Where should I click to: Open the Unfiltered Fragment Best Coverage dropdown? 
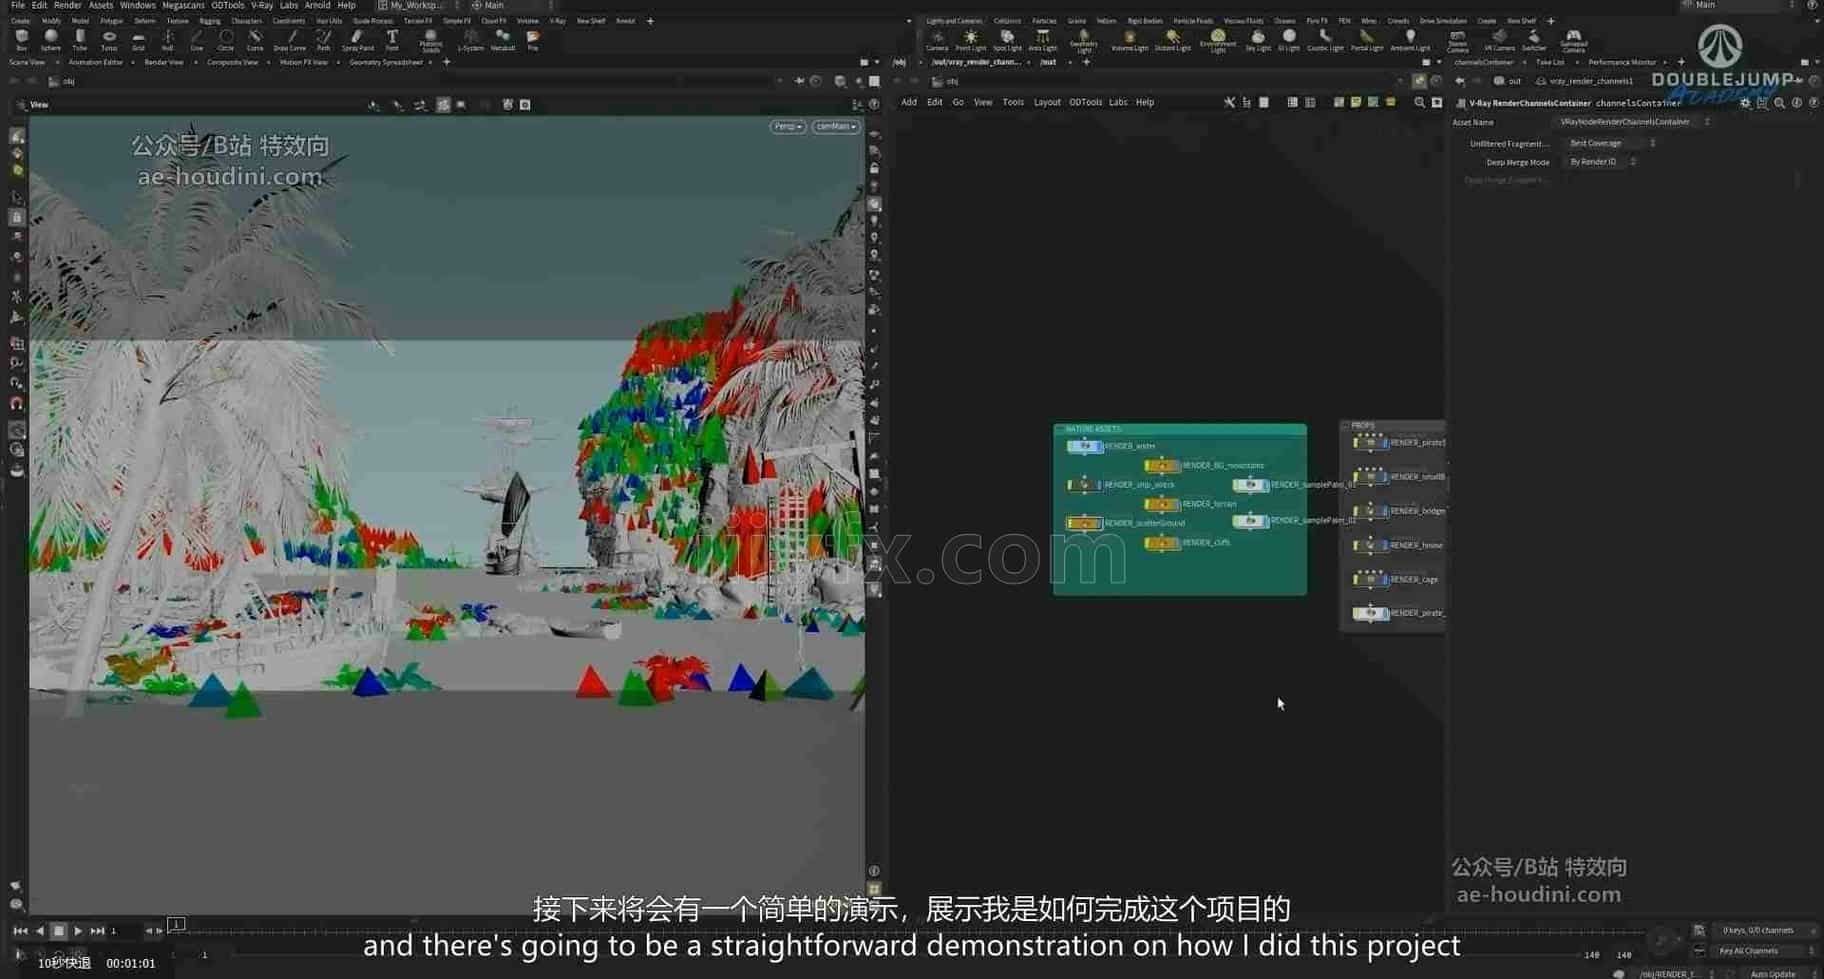pos(1610,143)
